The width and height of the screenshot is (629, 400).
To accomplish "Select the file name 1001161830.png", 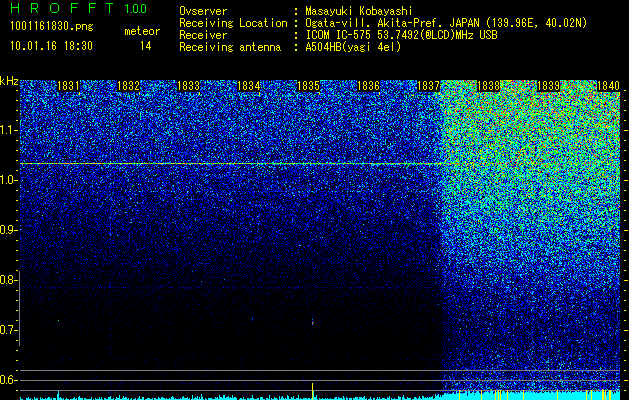I will click(52, 27).
